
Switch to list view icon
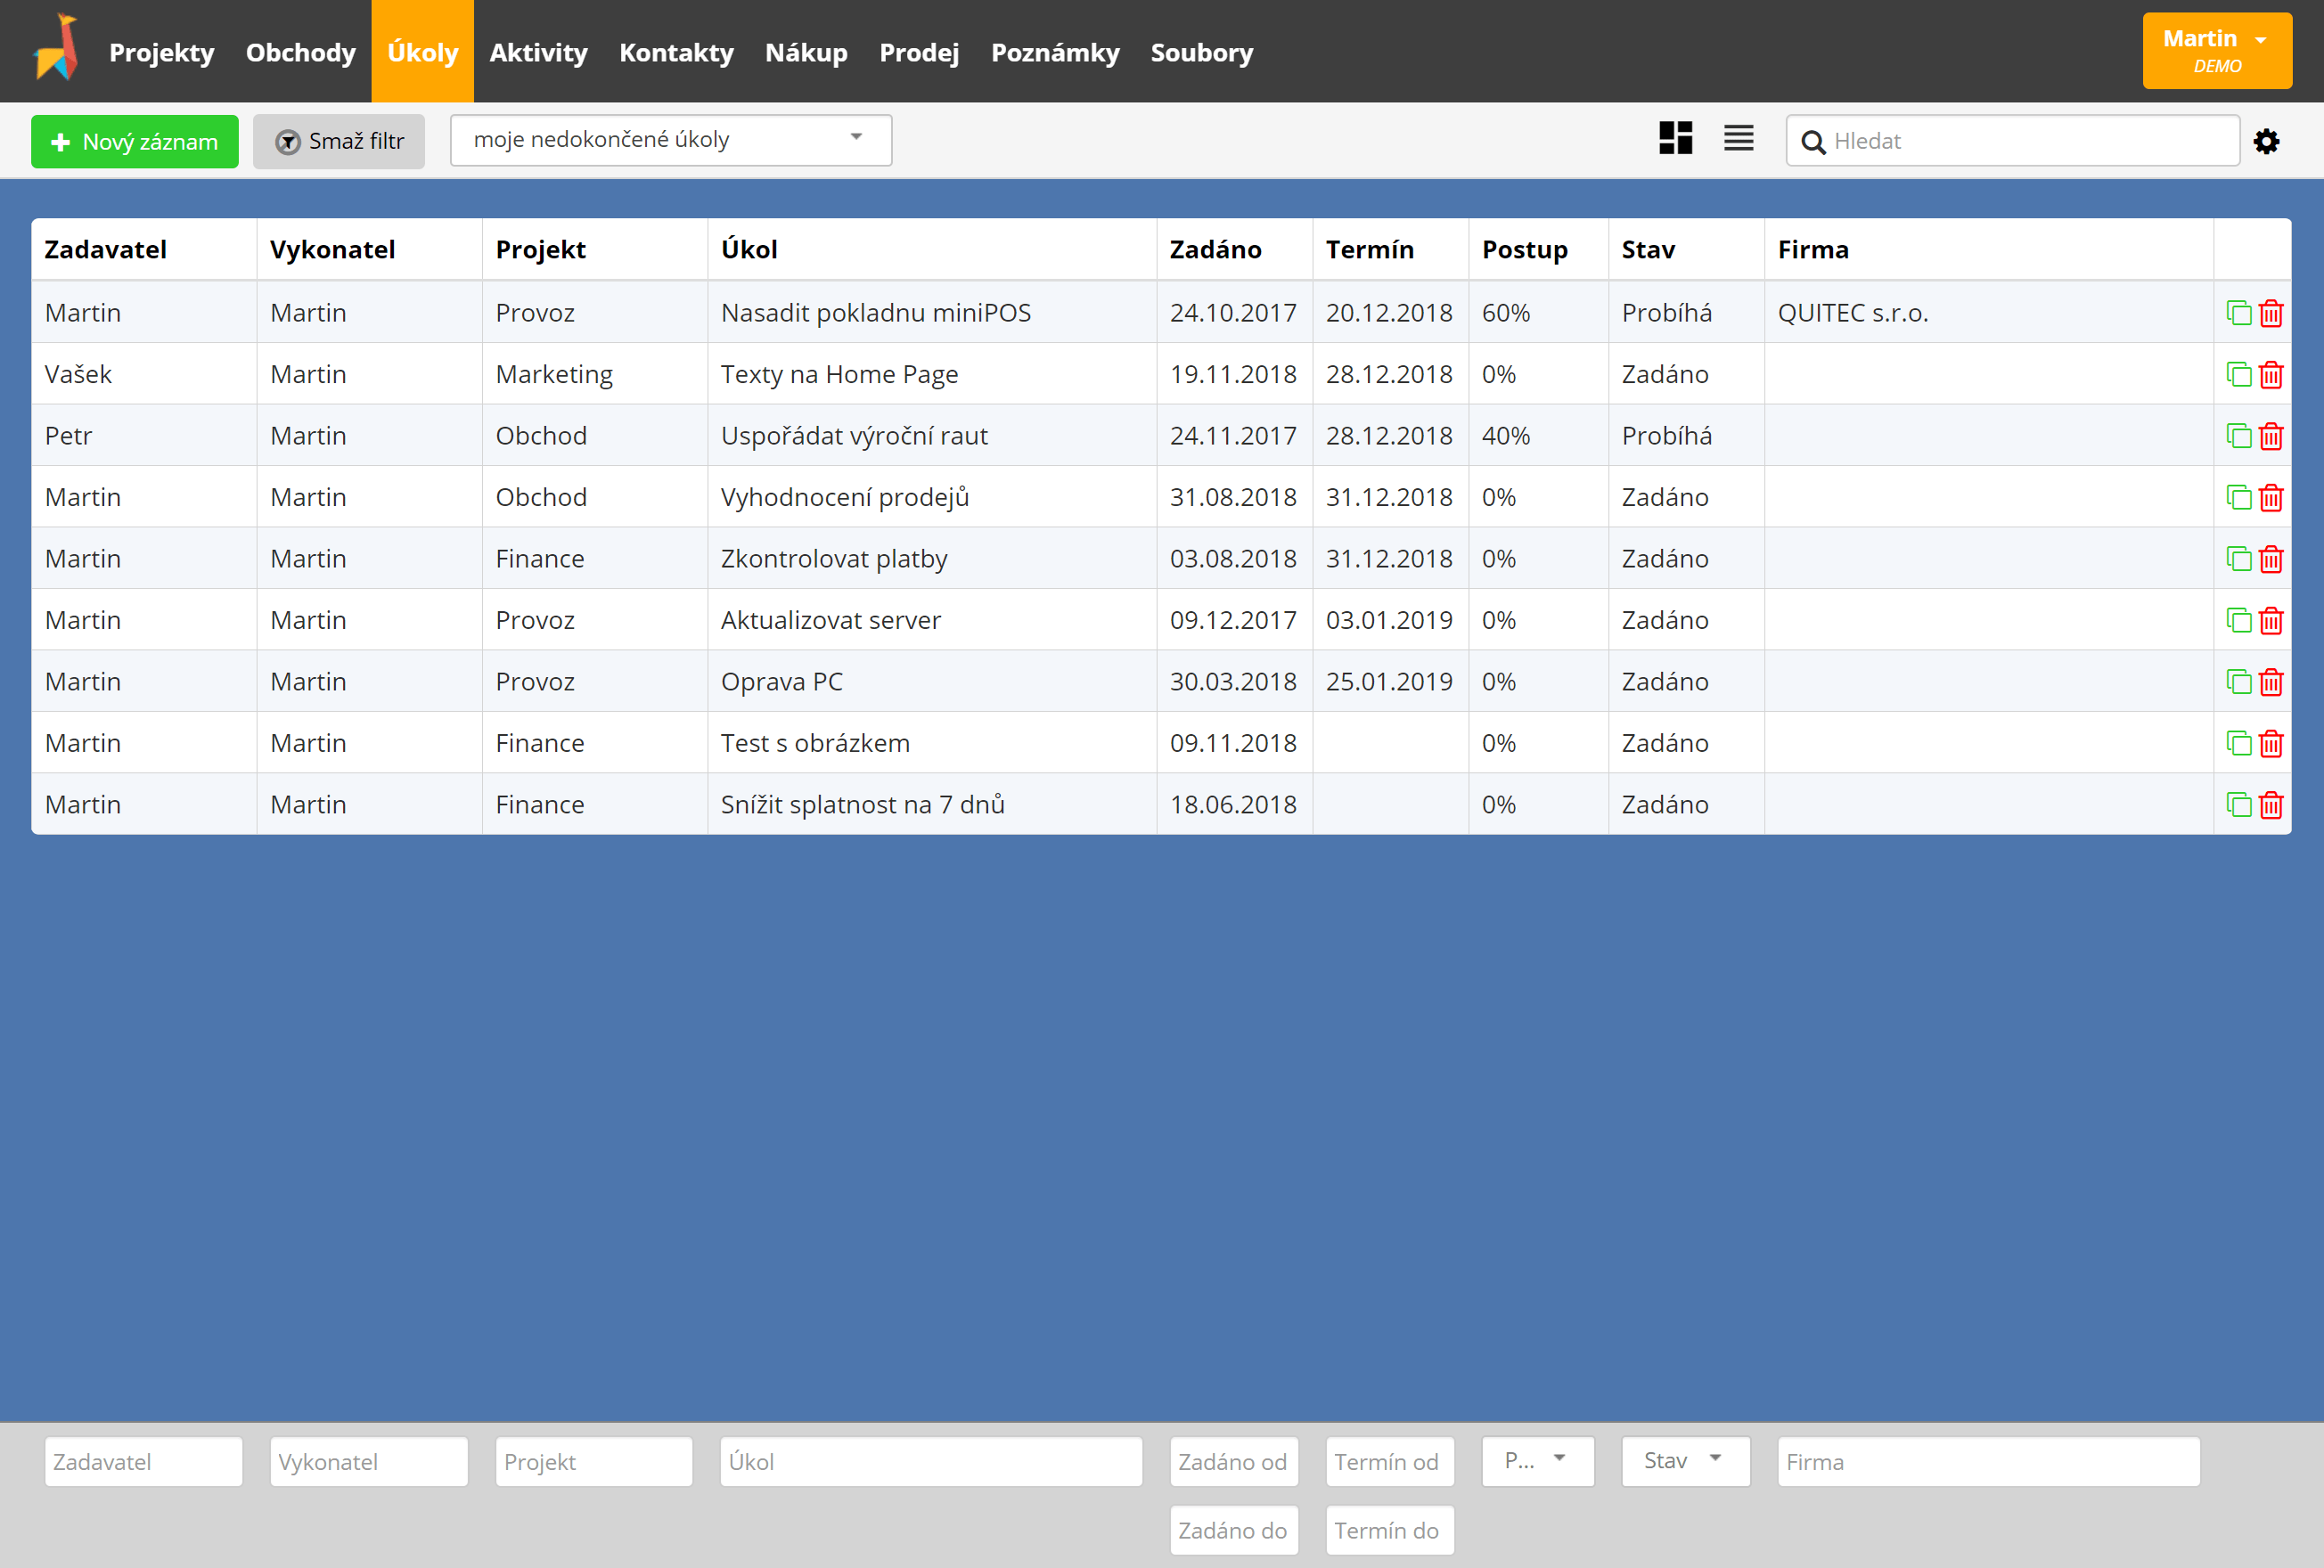coord(1739,138)
